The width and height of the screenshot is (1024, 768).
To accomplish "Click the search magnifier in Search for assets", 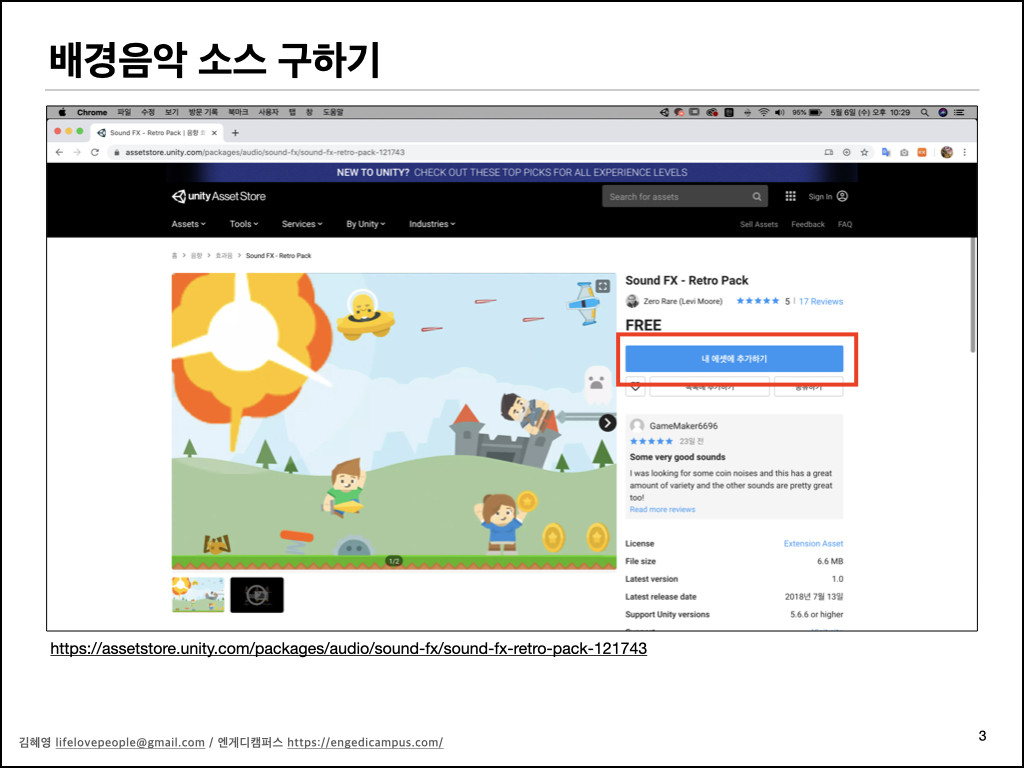I will [756, 197].
